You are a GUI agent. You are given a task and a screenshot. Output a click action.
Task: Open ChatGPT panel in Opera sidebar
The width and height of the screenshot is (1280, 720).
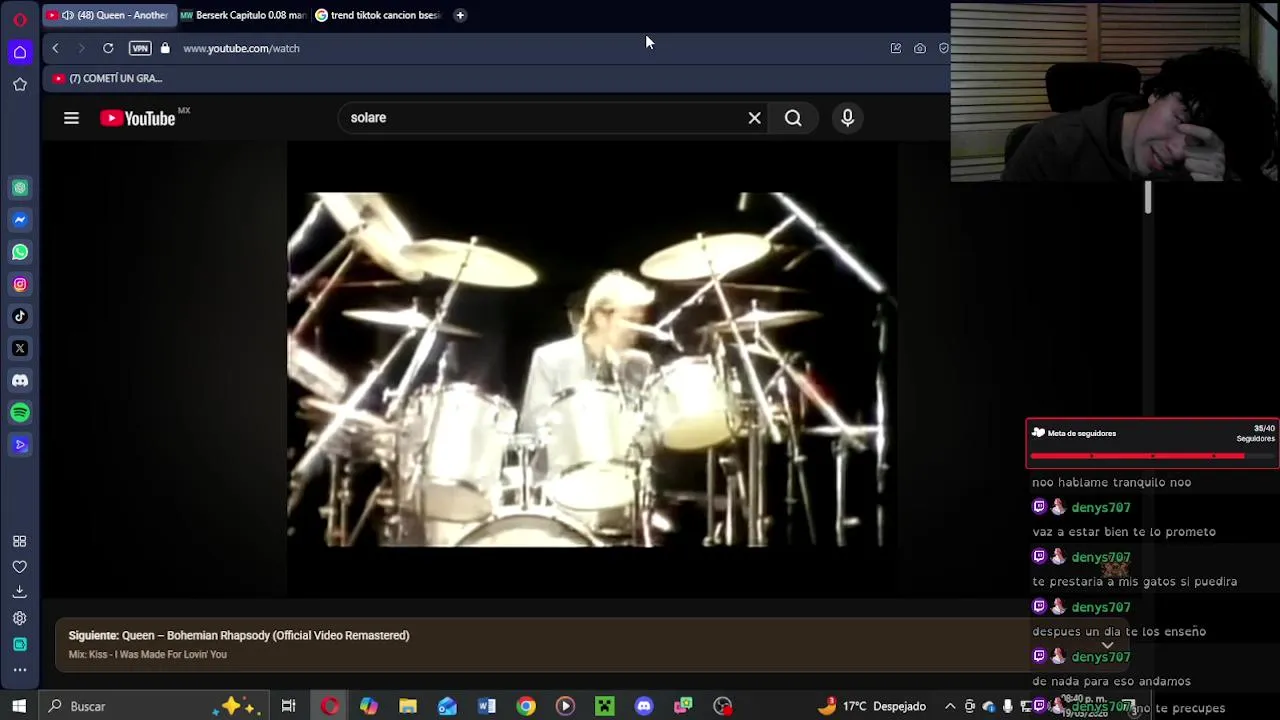point(20,188)
